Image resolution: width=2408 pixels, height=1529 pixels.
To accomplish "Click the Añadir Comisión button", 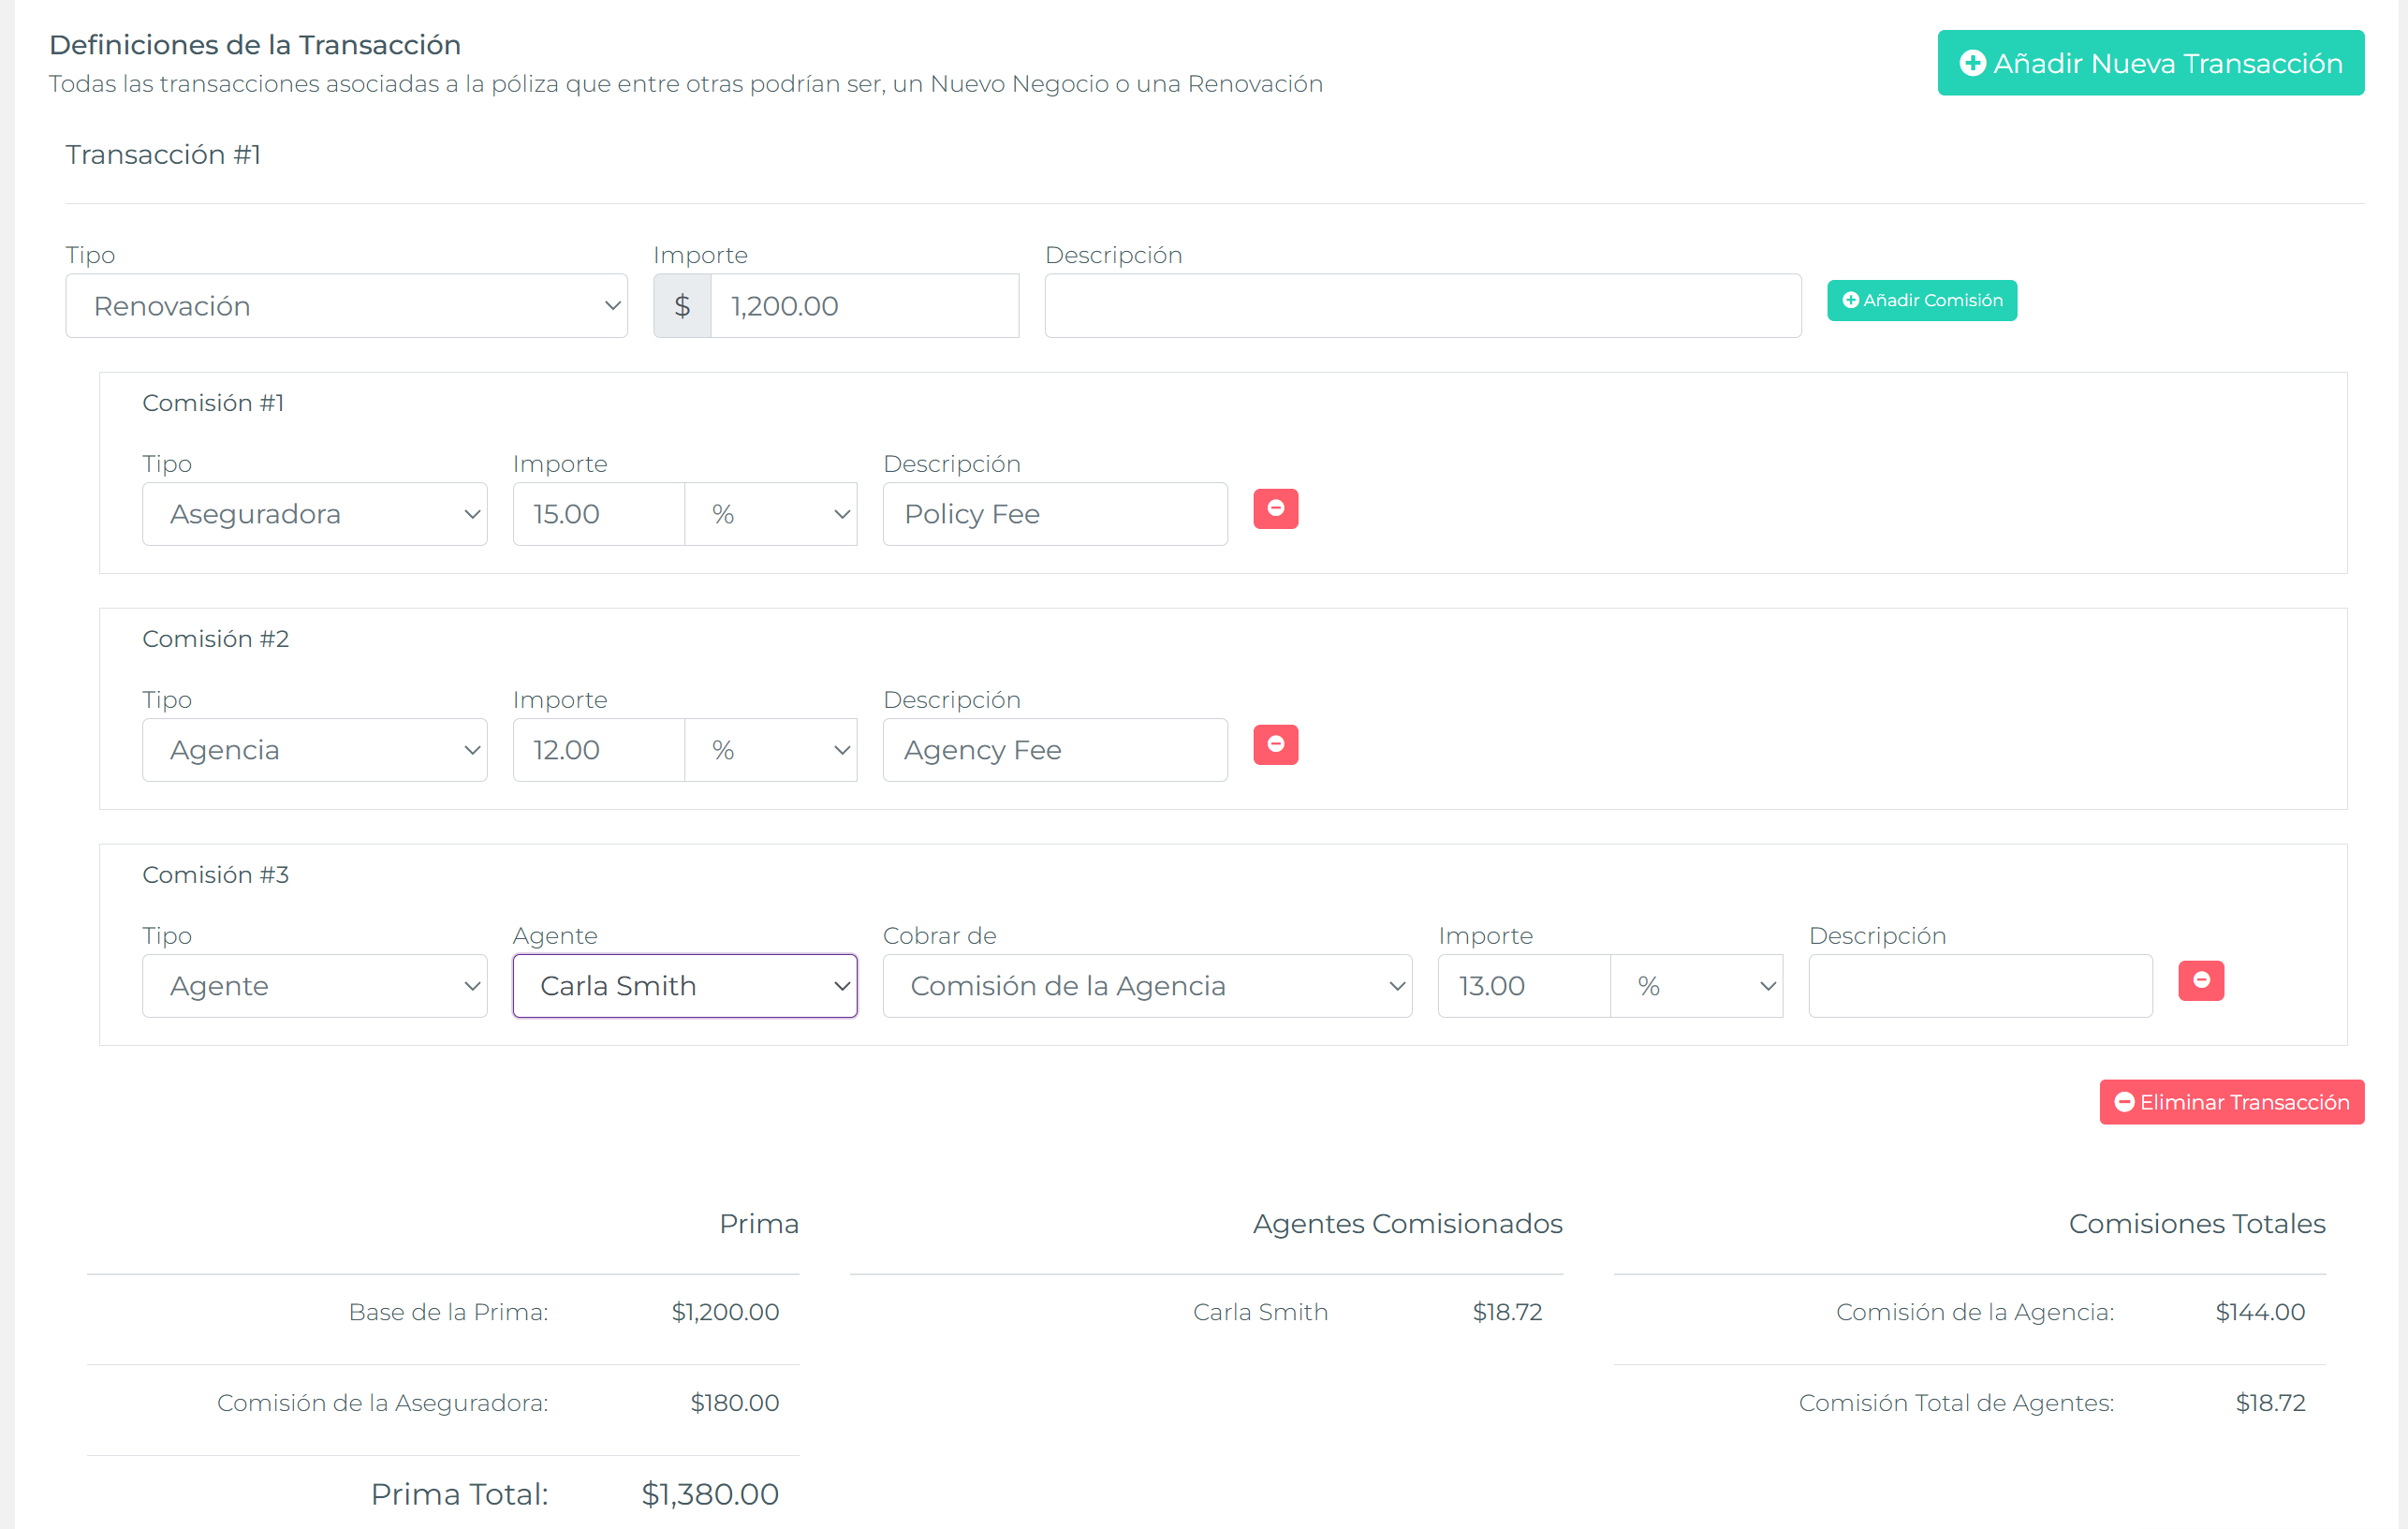I will 1921,301.
